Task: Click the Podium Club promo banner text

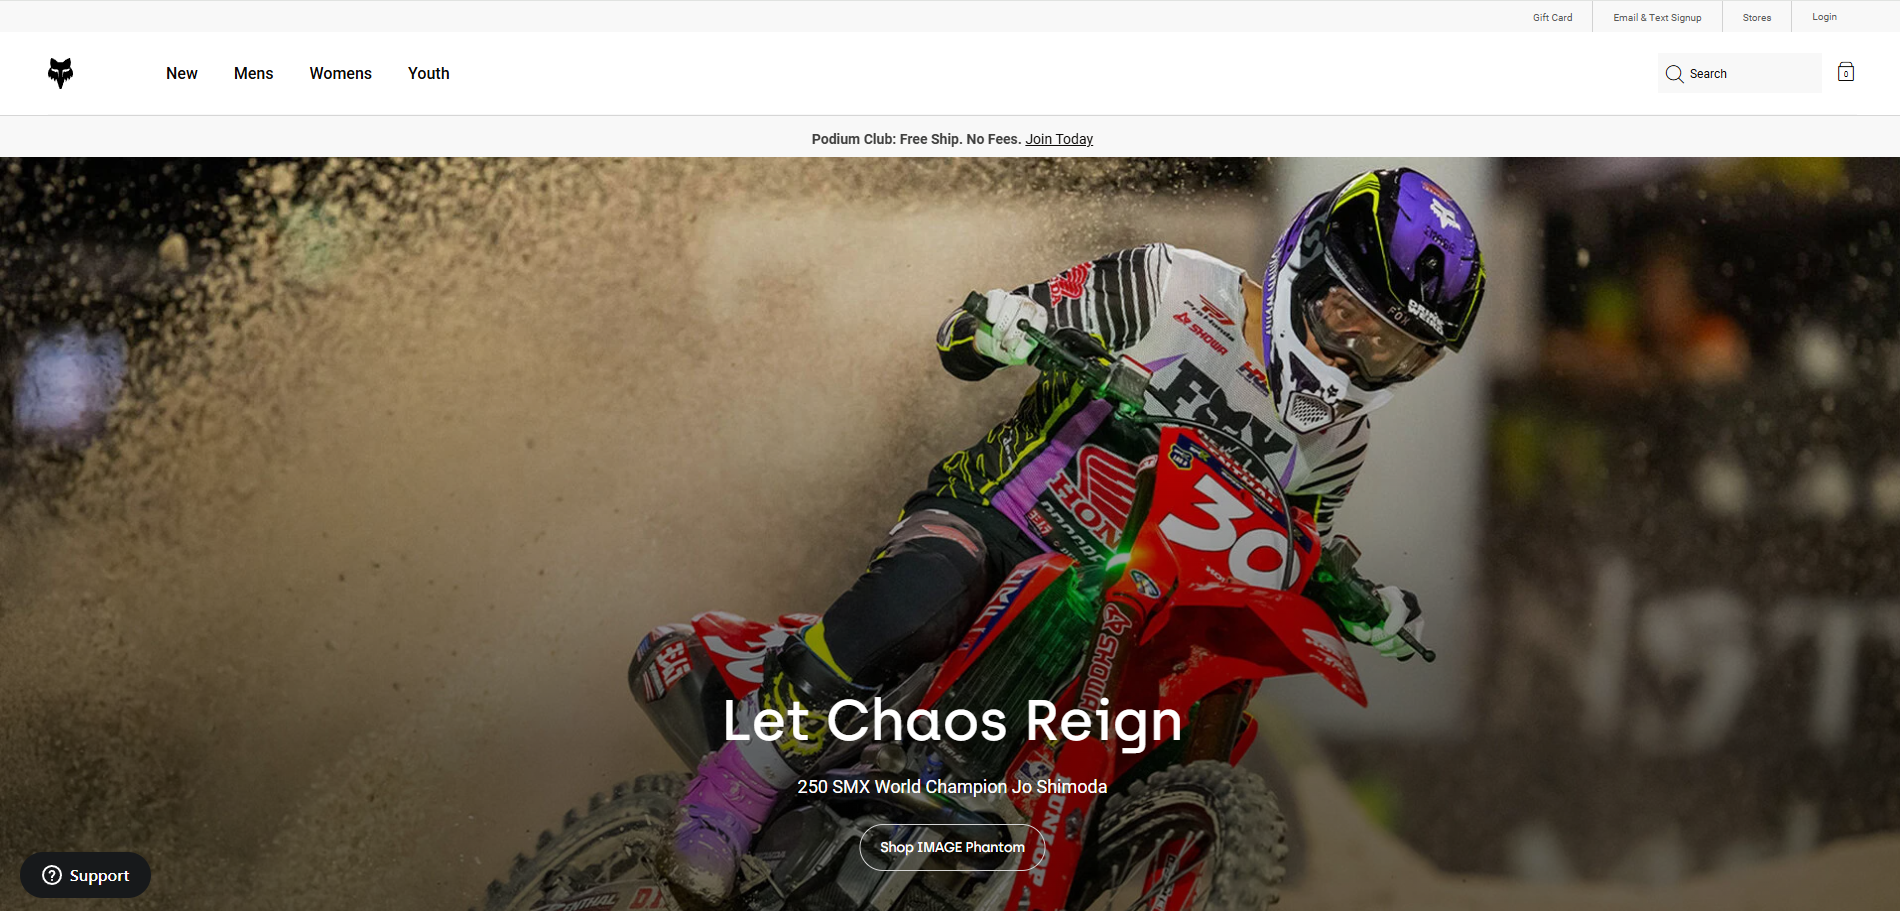Action: (916, 139)
